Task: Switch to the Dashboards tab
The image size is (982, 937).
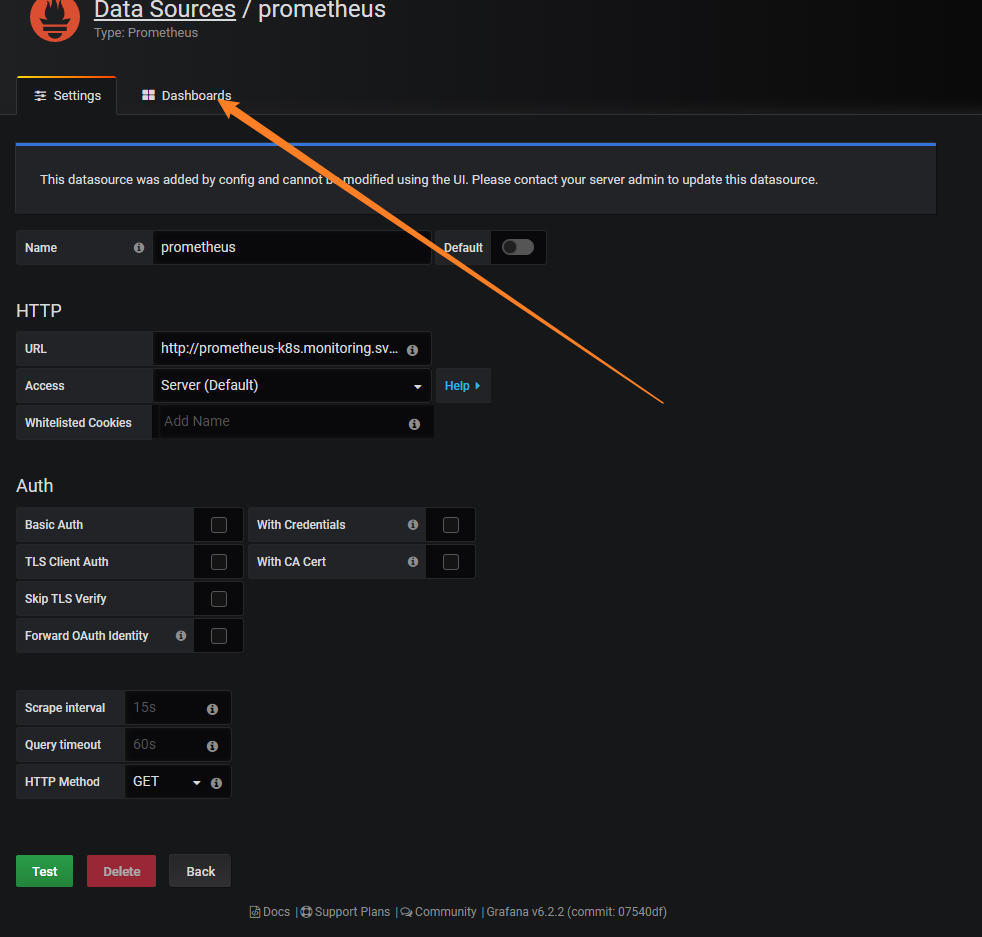Action: click(x=187, y=96)
